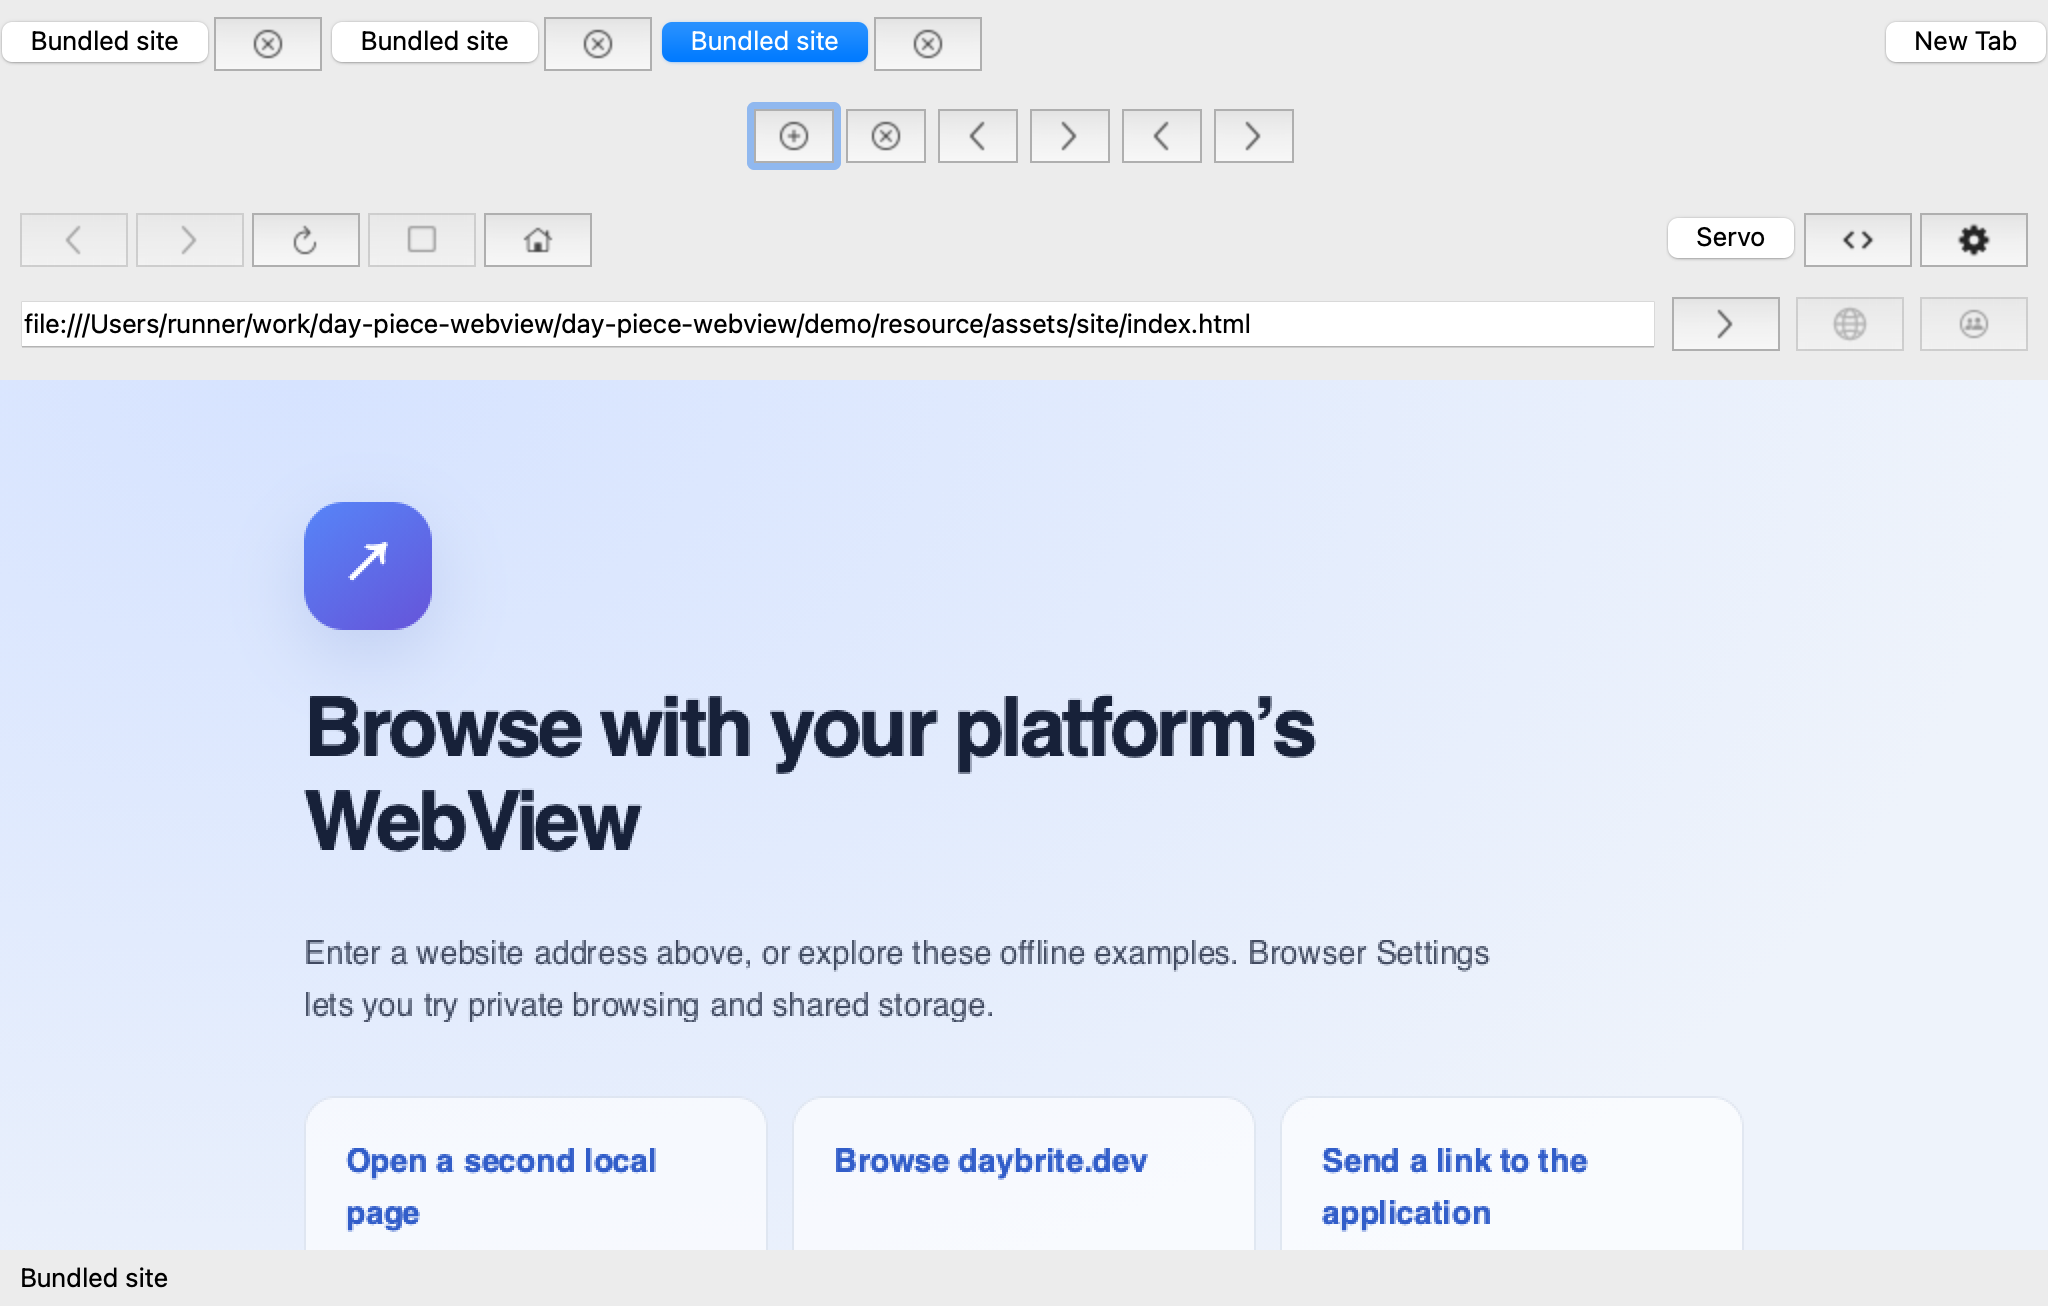
Task: Click the Servo engine button
Action: [1731, 238]
